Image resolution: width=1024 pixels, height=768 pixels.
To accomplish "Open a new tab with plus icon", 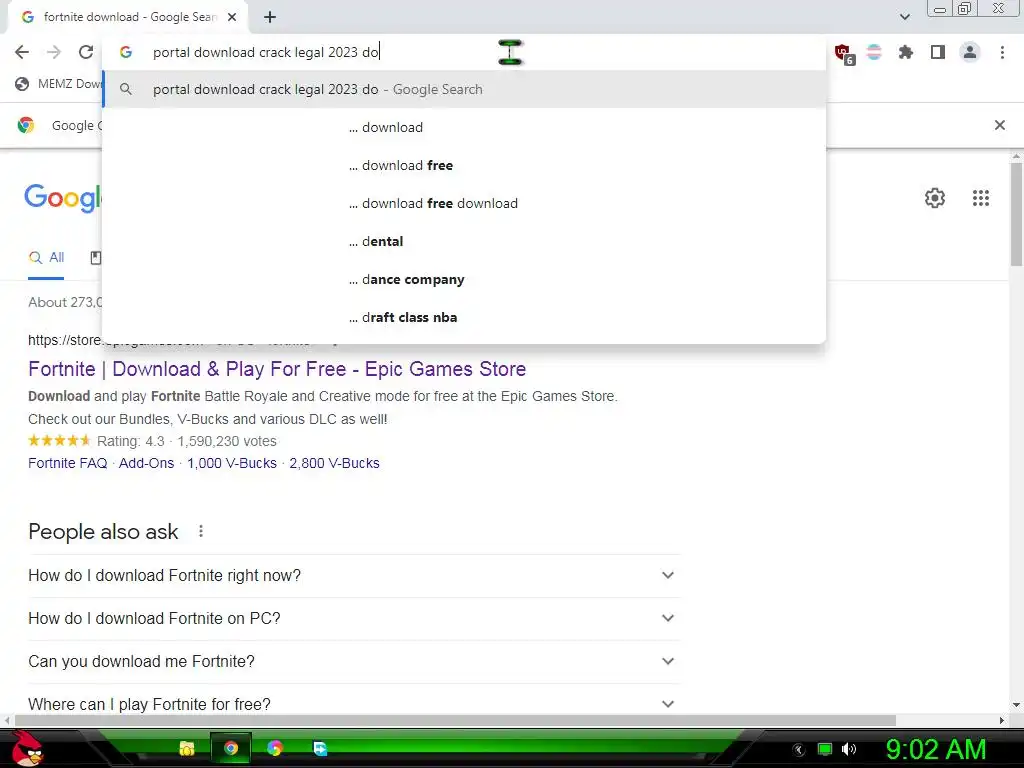I will 270,17.
